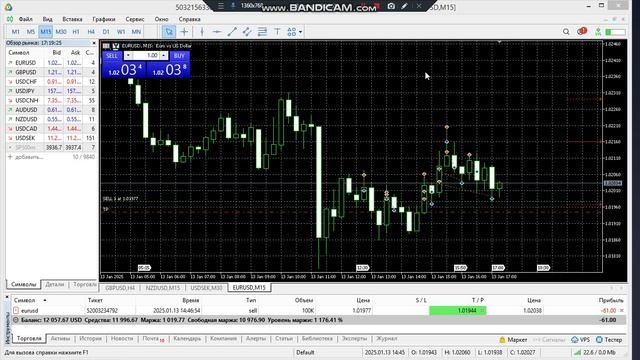Image resolution: width=640 pixels, height=360 pixels.
Task: Select the Fibonacci retracement tool
Action: point(262,31)
